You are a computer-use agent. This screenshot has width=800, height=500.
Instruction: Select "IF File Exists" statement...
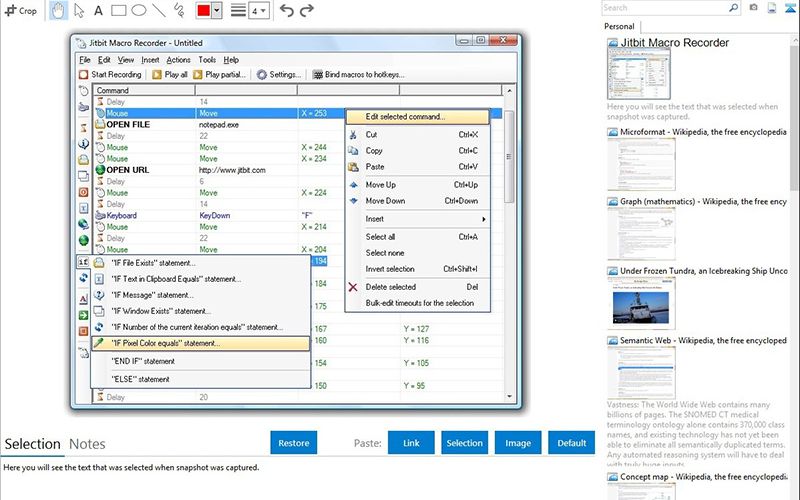201,263
